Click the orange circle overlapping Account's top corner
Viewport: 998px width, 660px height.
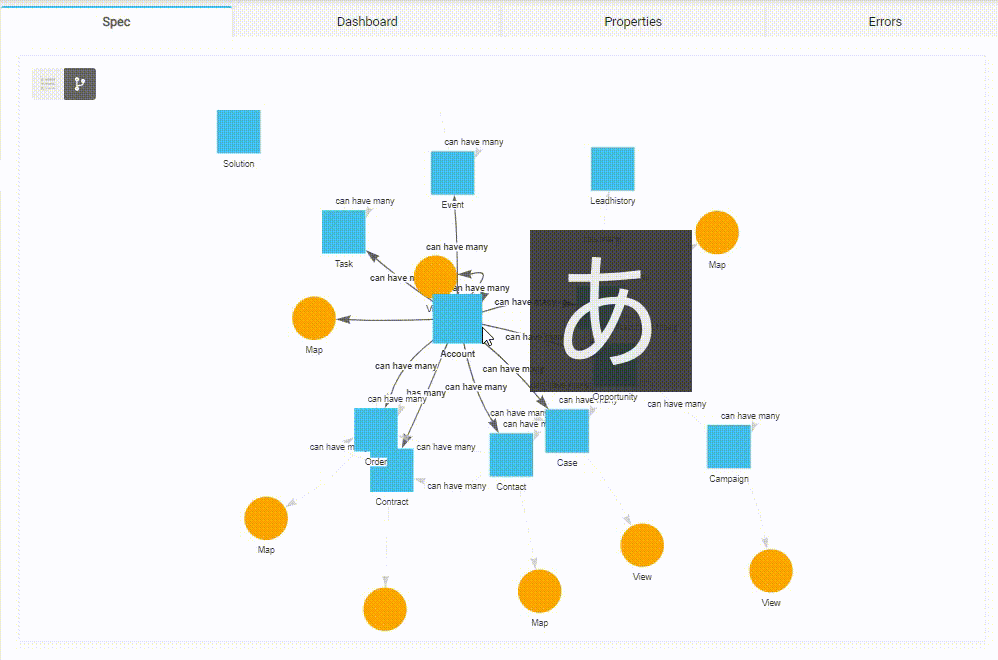[435, 276]
